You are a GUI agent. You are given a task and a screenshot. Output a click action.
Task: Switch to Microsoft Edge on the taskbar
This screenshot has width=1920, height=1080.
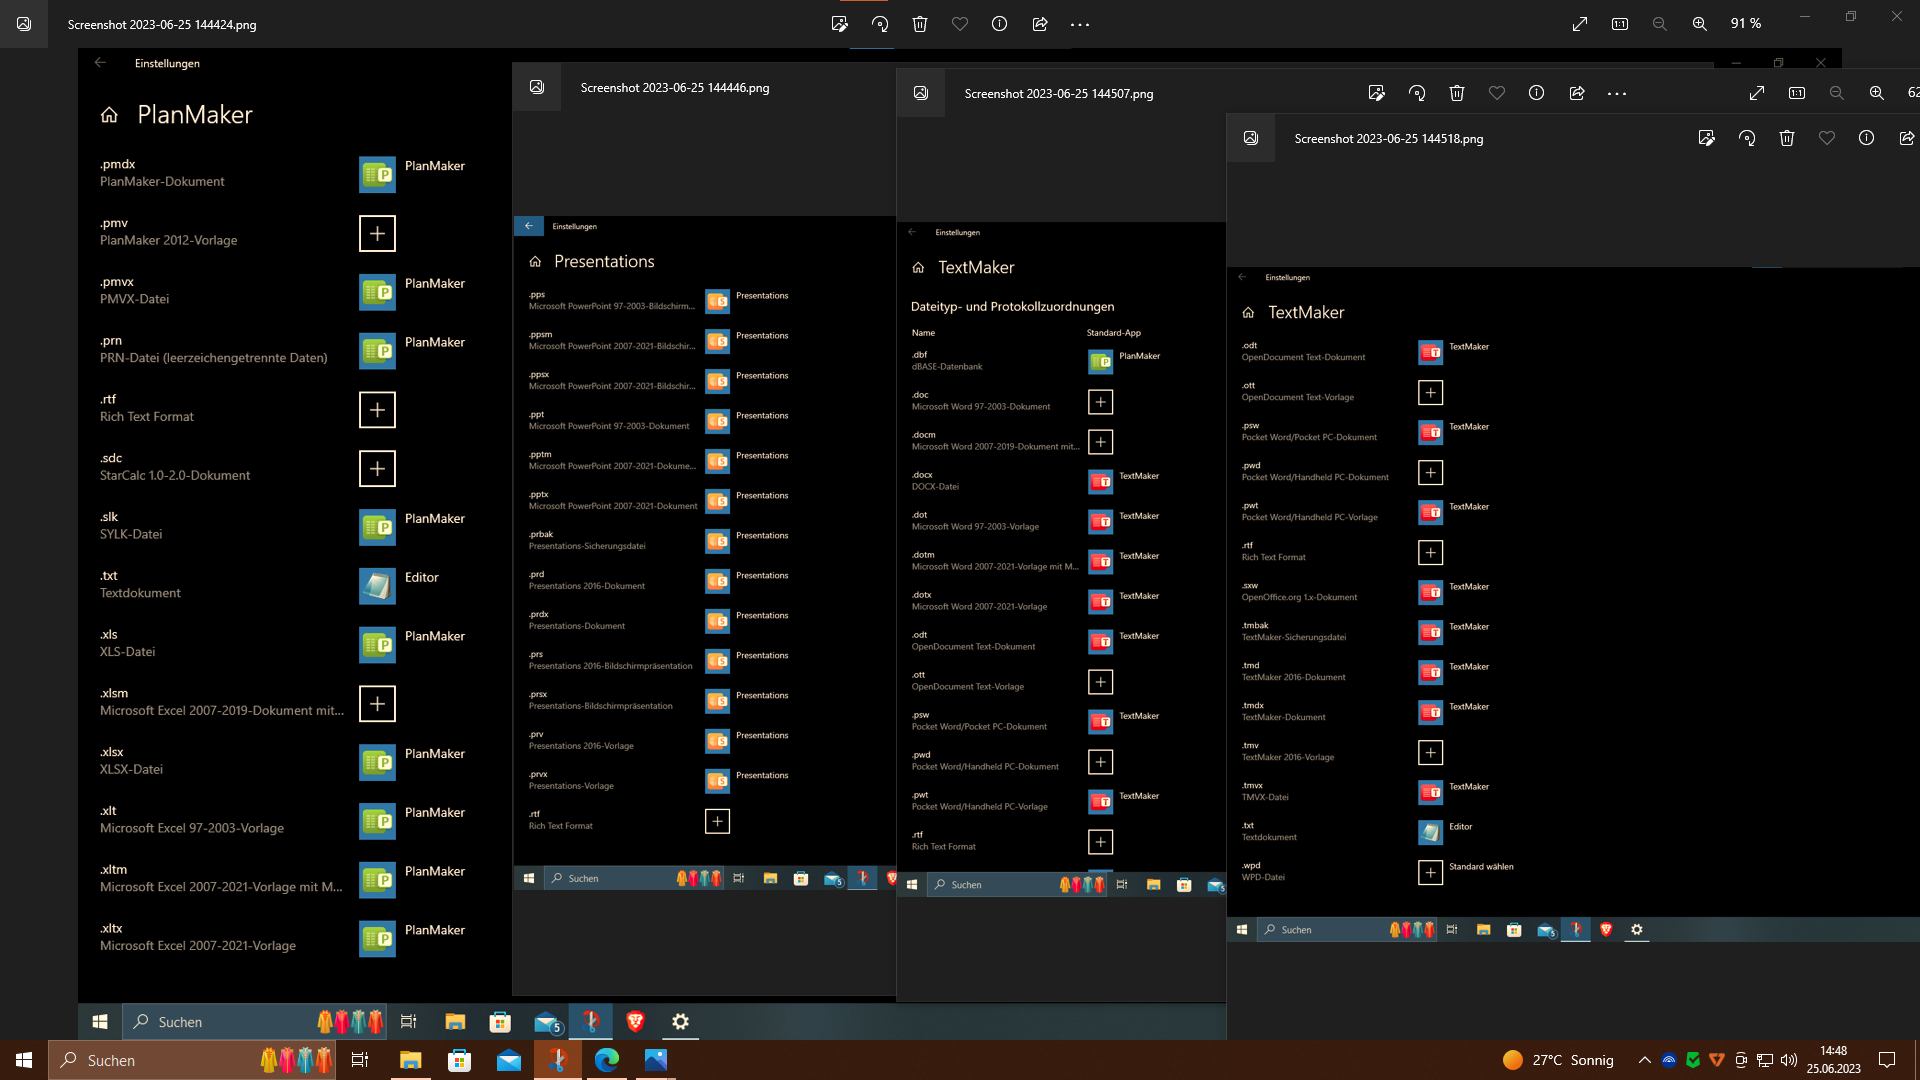pyautogui.click(x=607, y=1060)
